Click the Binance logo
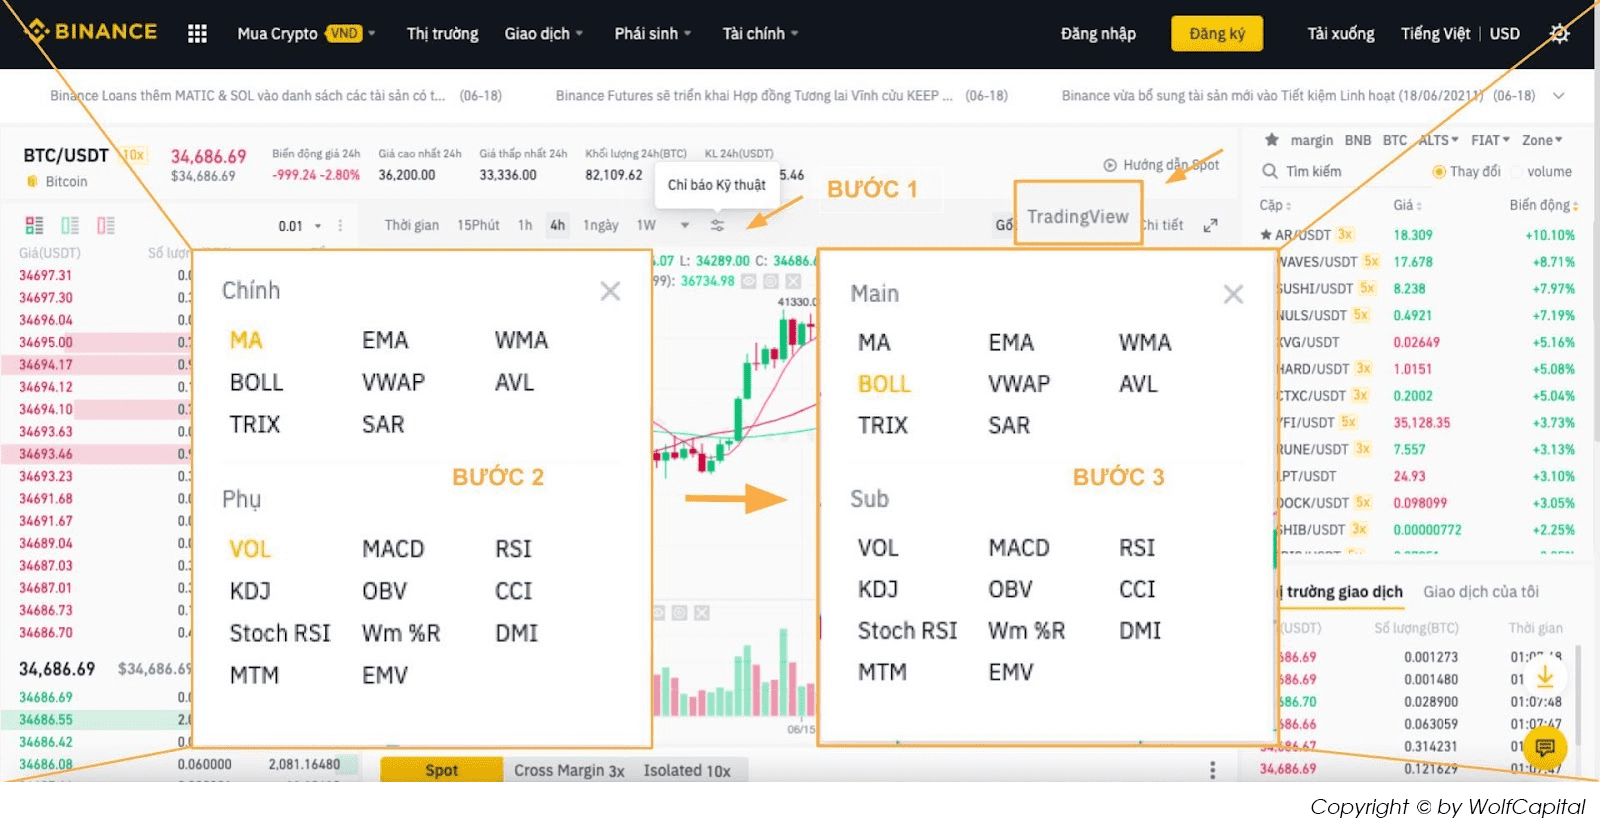 [x=91, y=32]
